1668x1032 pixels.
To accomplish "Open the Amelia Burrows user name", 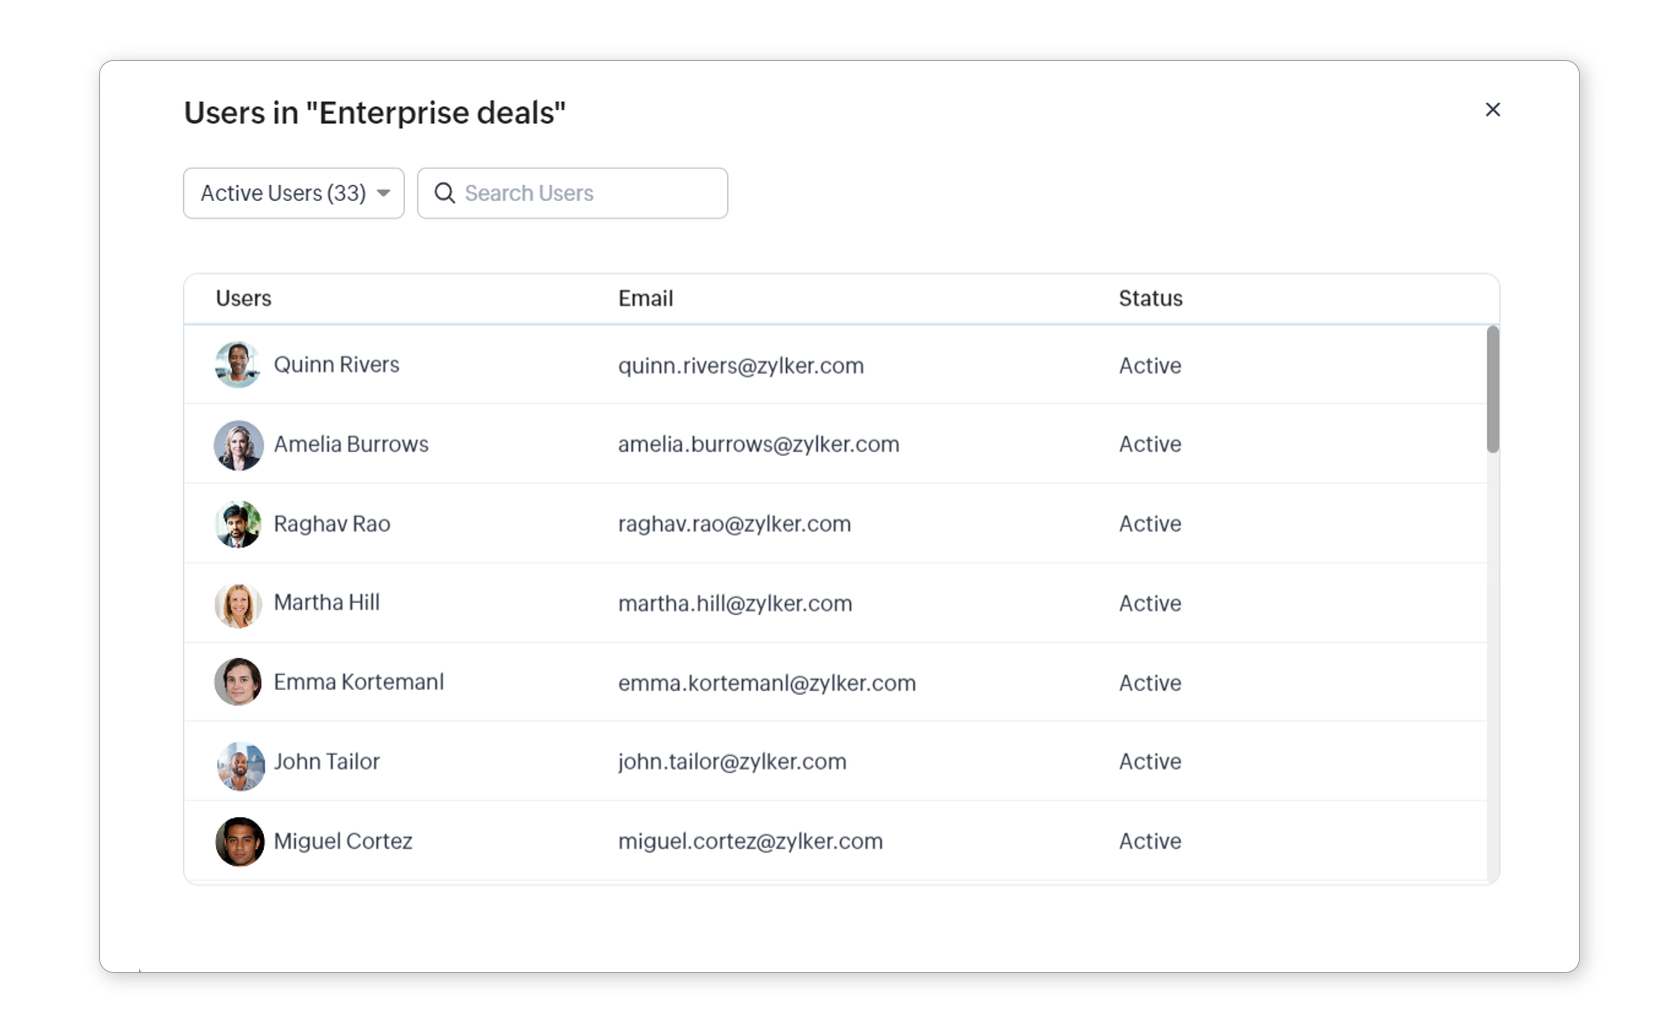I will pyautogui.click(x=351, y=445).
